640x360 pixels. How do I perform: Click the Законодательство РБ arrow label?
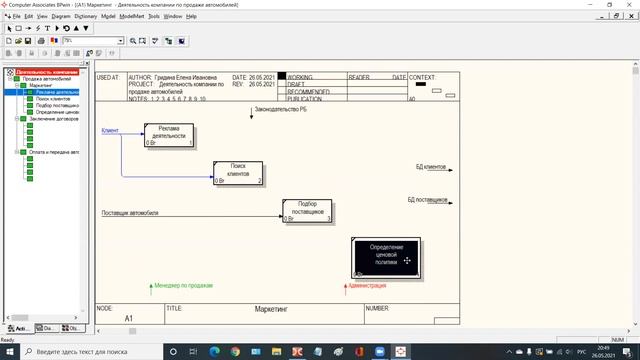(x=280, y=109)
